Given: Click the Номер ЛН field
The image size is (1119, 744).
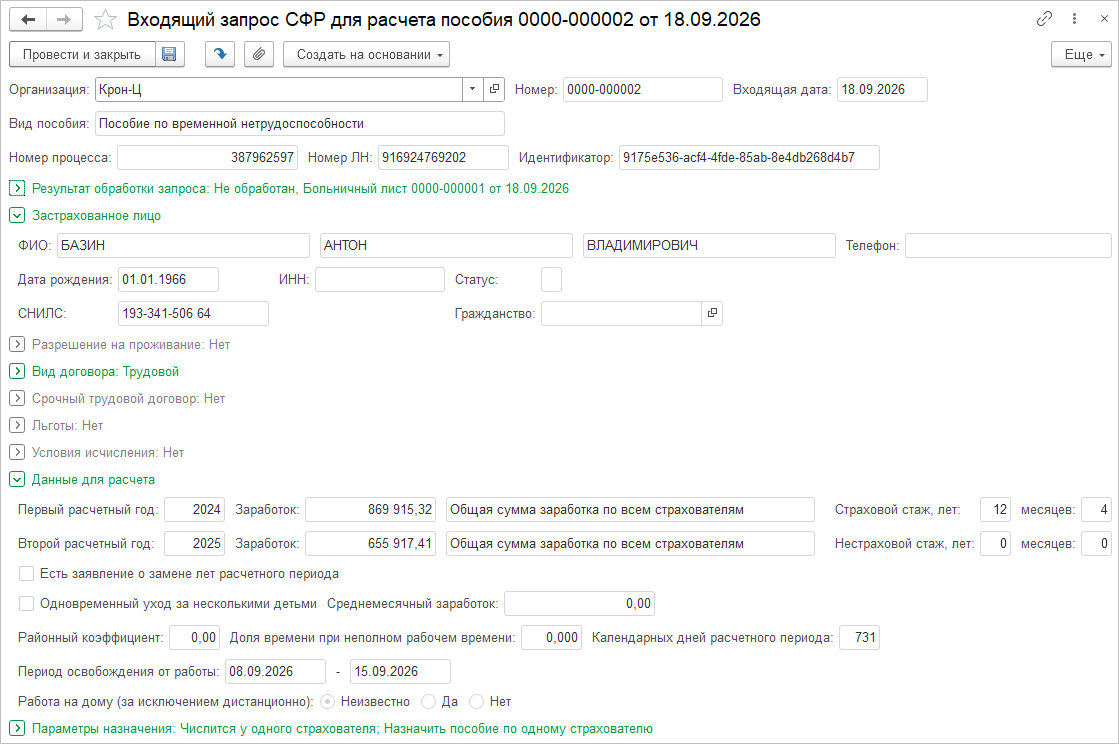Looking at the screenshot, I should coord(443,158).
